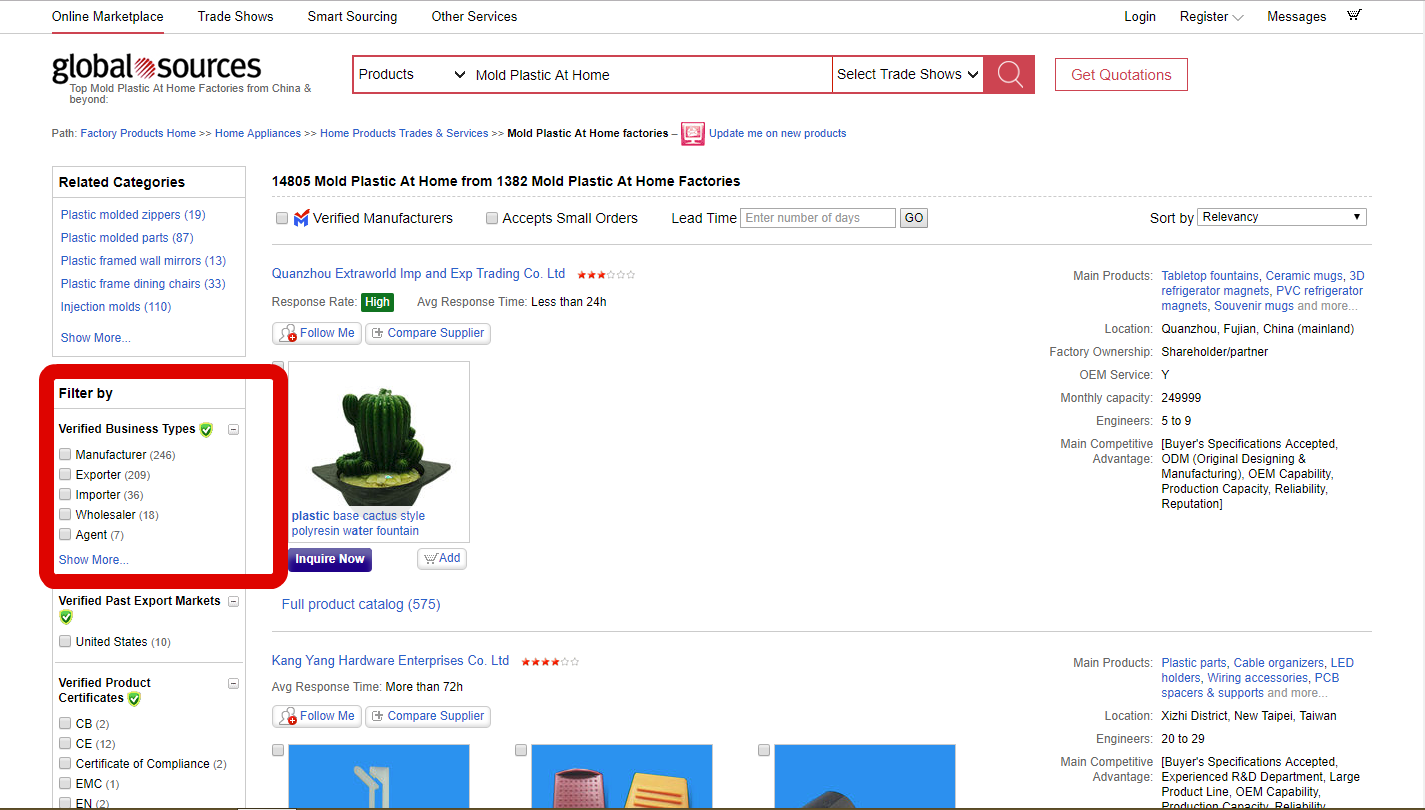The height and width of the screenshot is (810, 1425).
Task: Open the Register dropdown menu
Action: 1211,16
